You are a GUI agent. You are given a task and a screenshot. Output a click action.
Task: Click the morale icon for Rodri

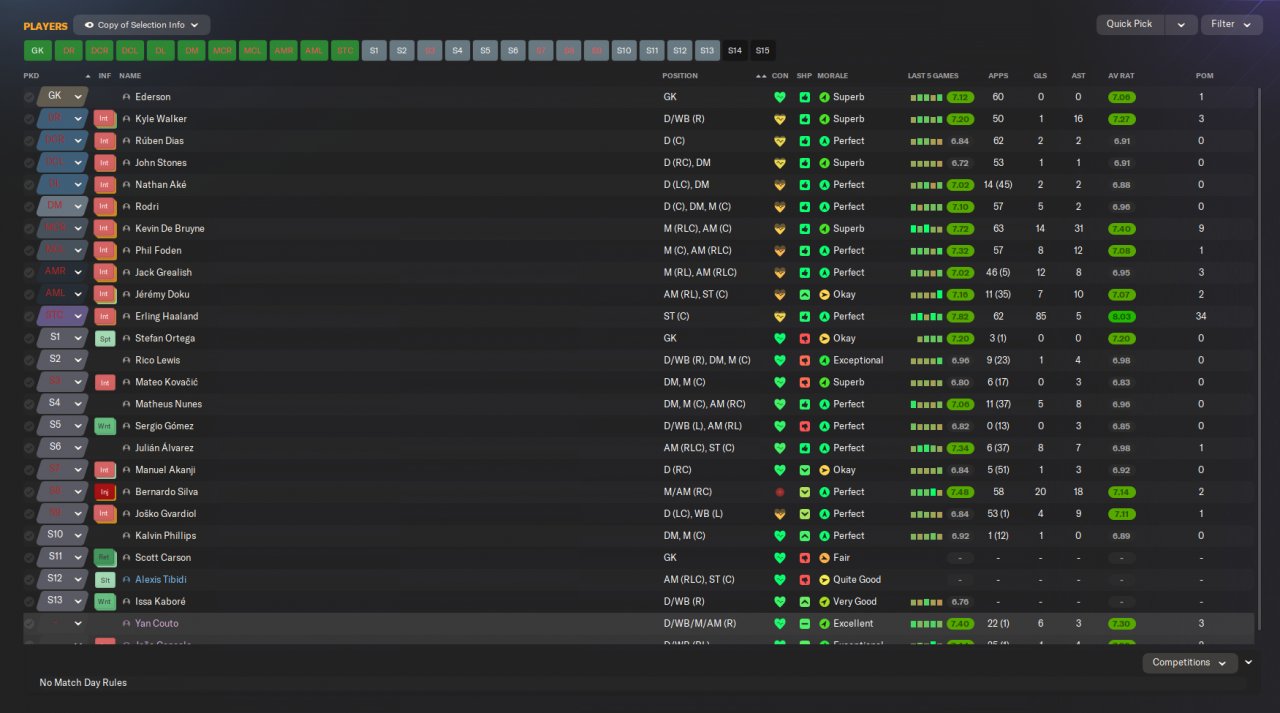tap(824, 207)
